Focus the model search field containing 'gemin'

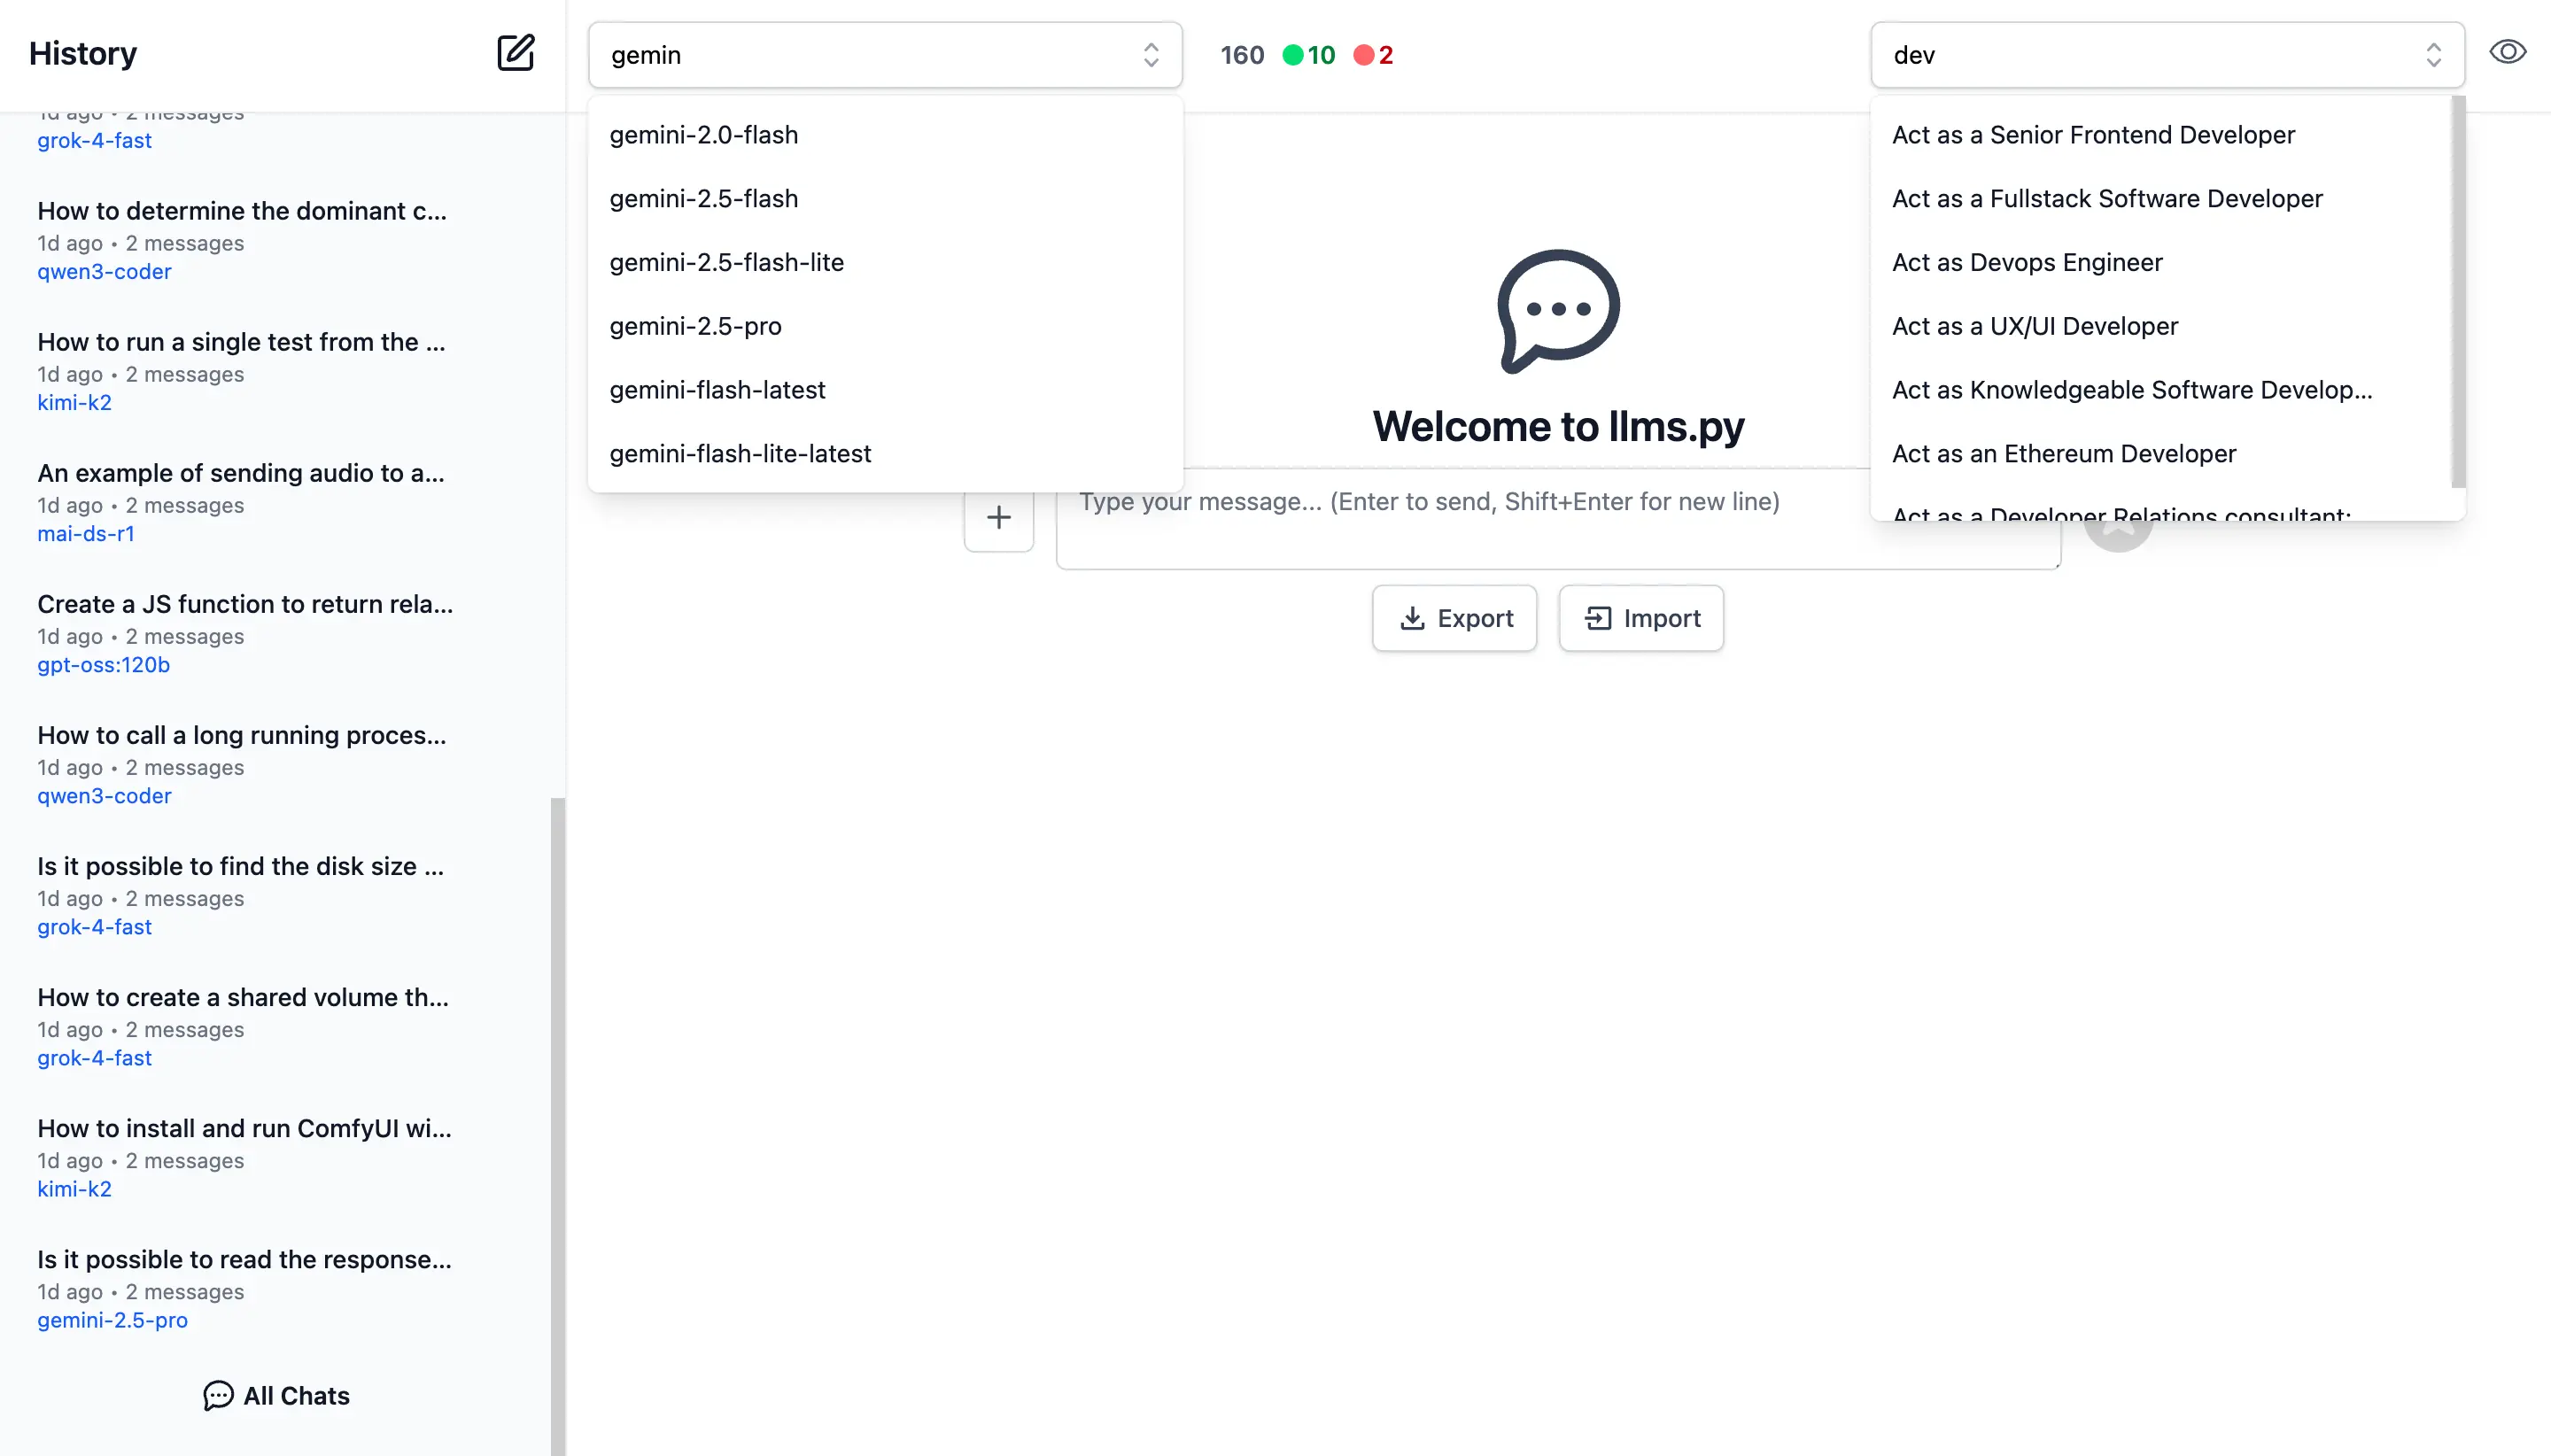tap(884, 55)
